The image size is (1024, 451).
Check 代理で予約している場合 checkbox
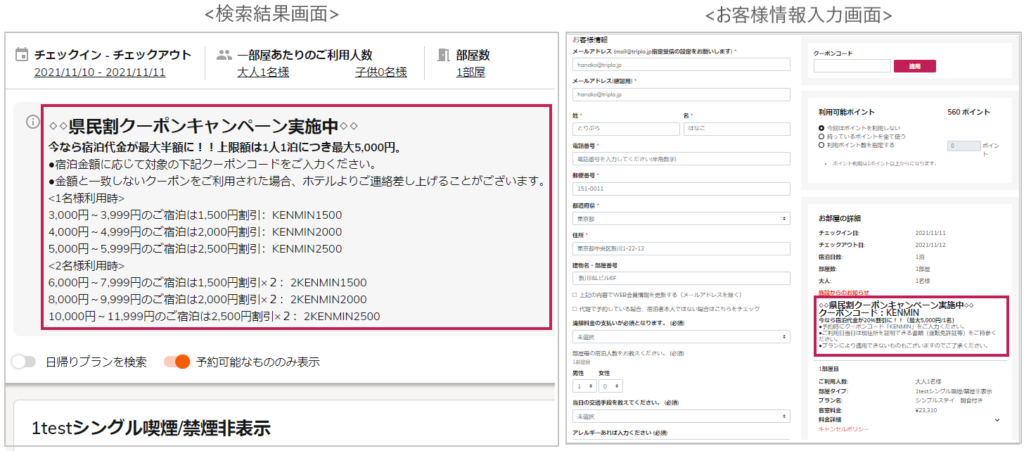pos(574,308)
